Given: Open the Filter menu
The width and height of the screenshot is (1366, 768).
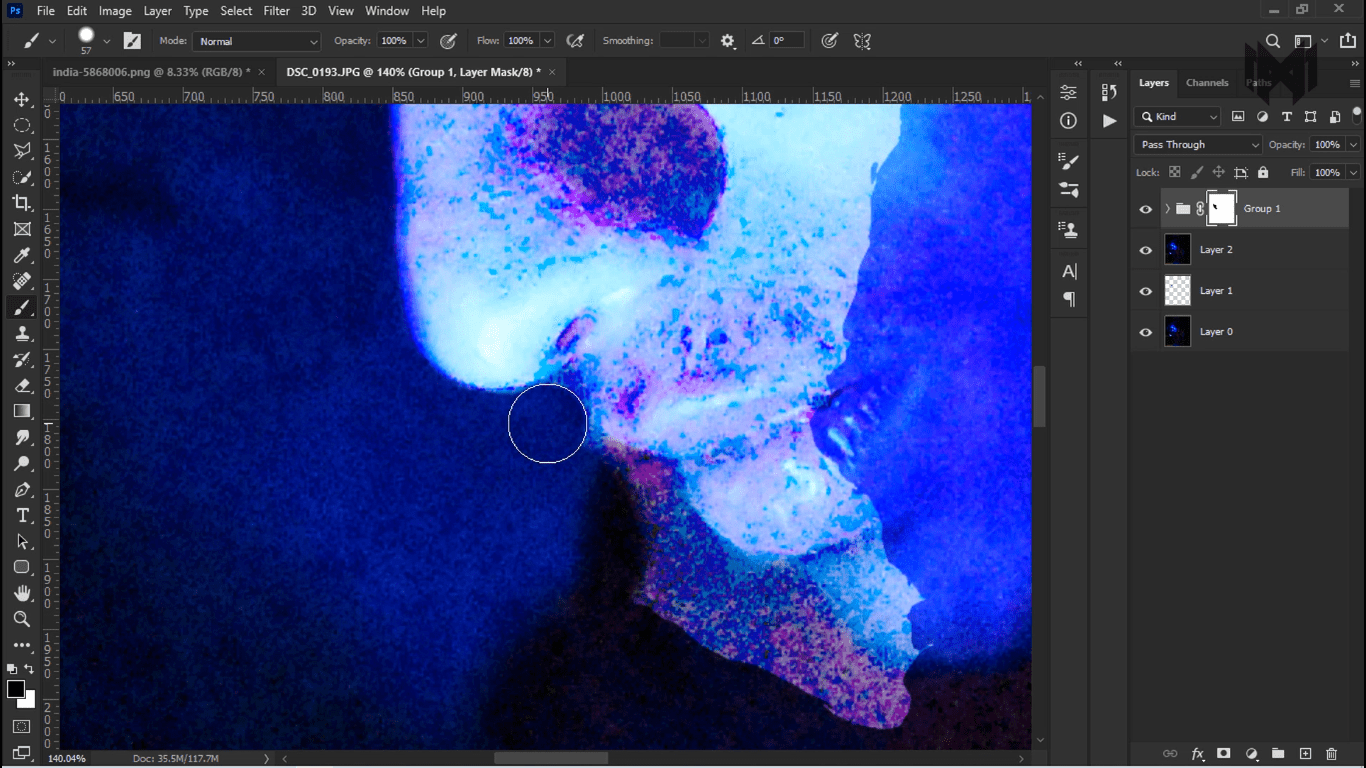Looking at the screenshot, I should 277,11.
